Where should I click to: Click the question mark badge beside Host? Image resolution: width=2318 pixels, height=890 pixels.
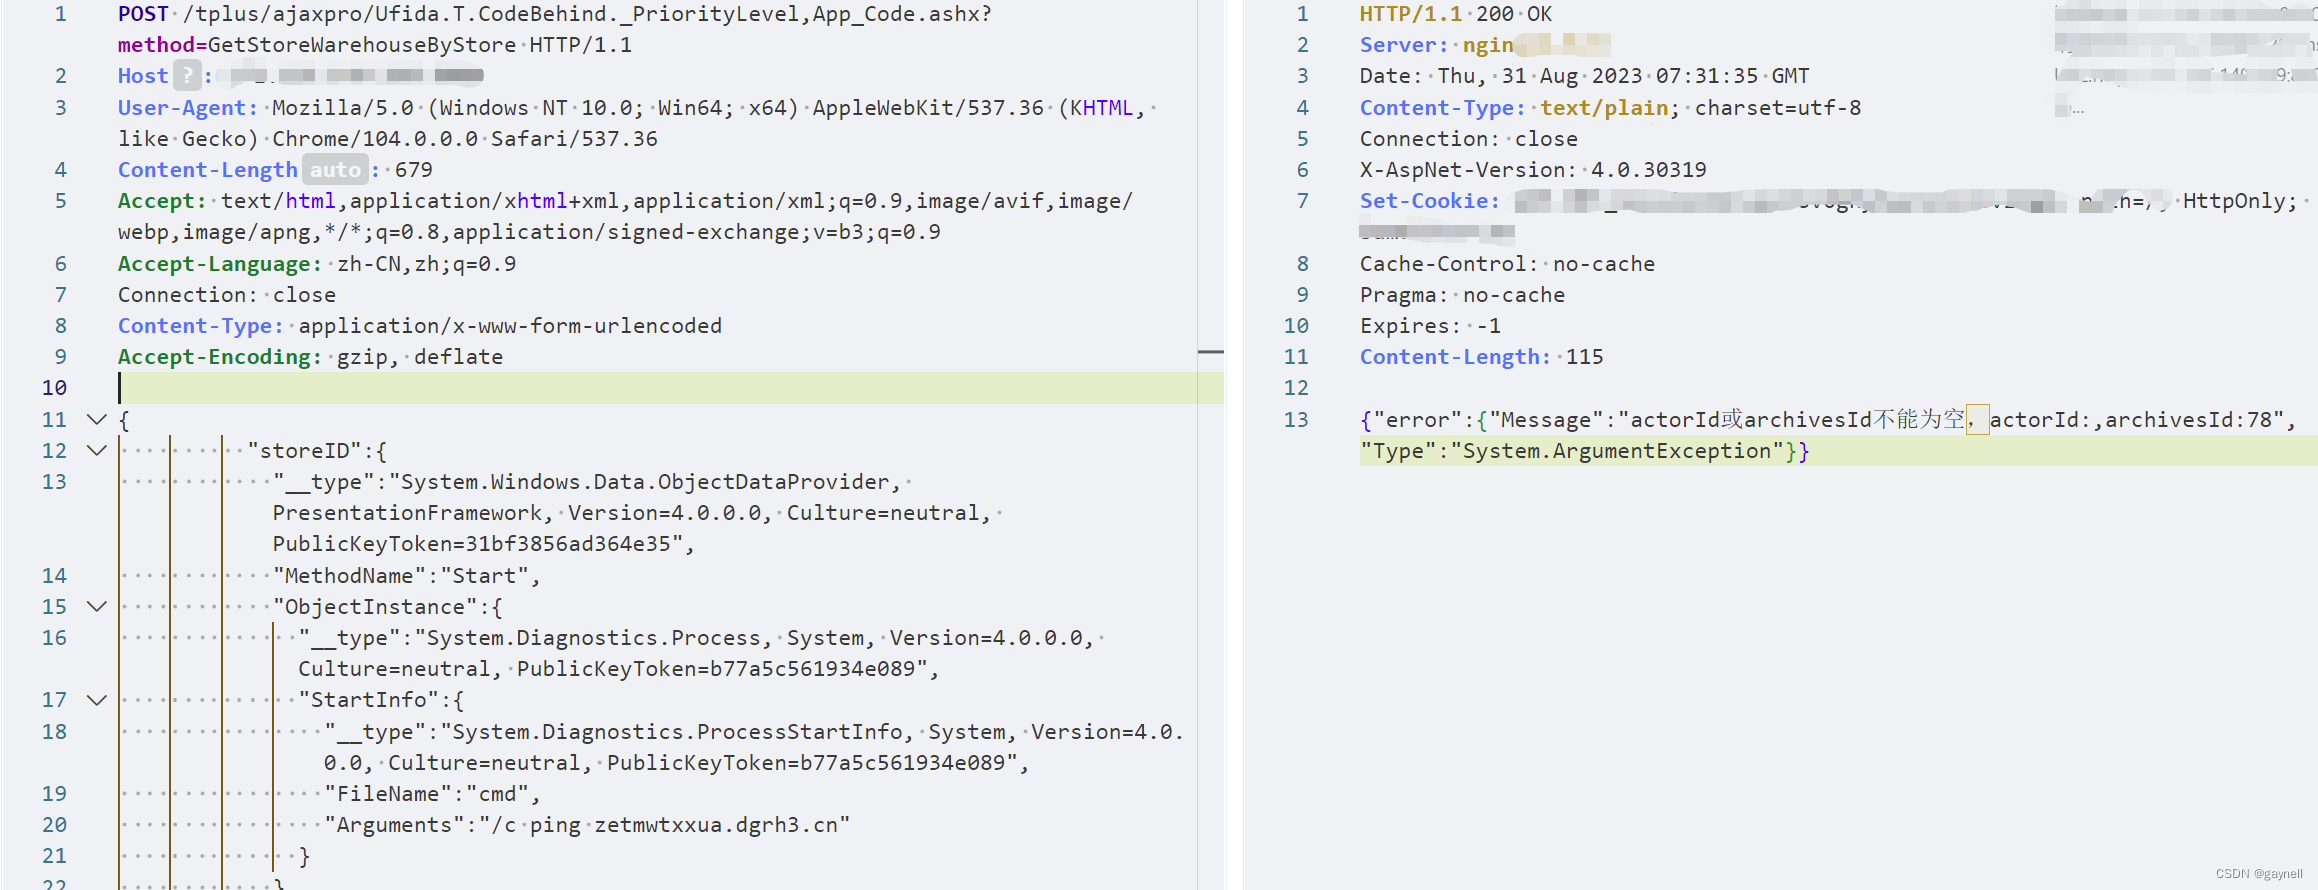pos(187,76)
